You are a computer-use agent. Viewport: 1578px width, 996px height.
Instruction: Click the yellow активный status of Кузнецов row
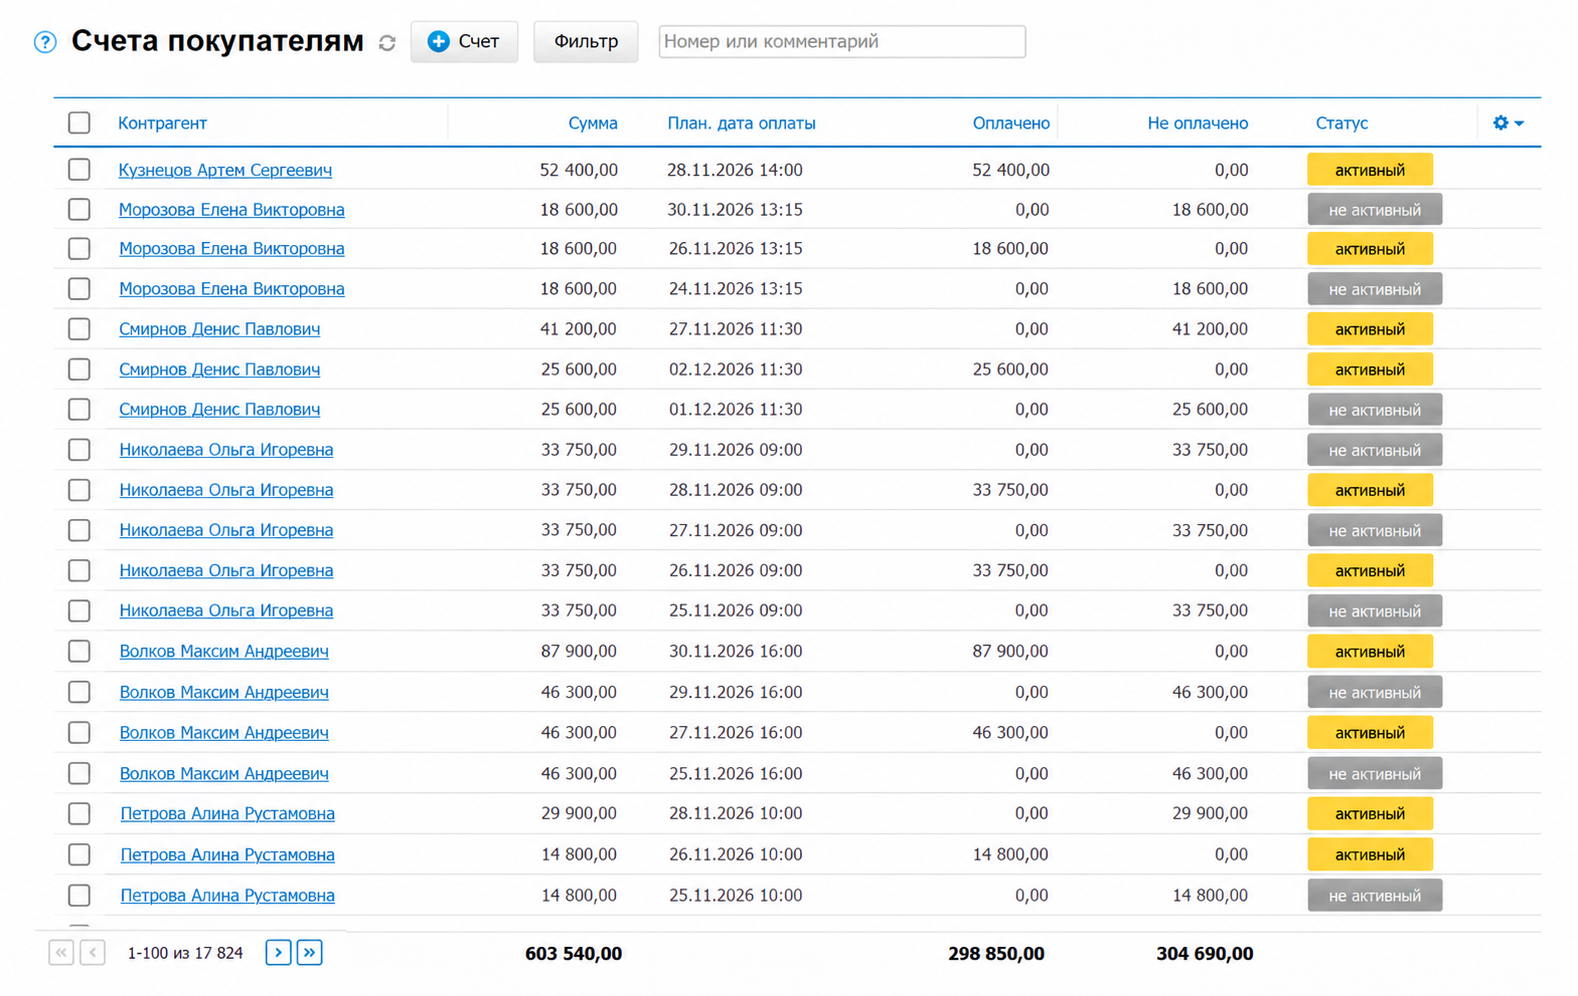pos(1370,170)
